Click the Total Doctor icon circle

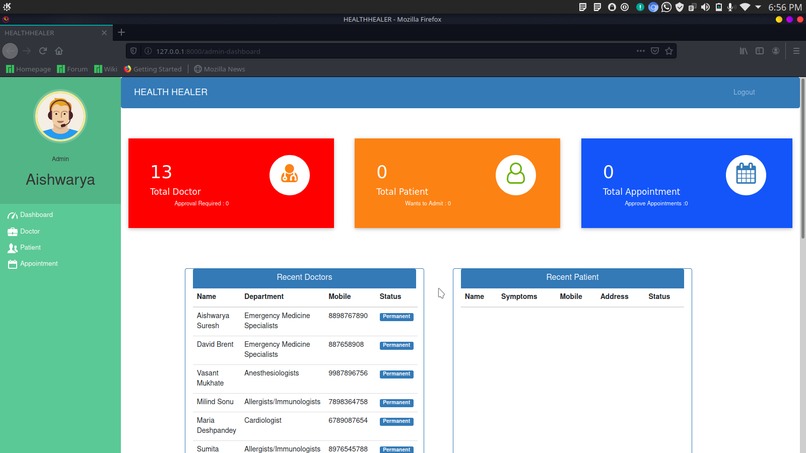(x=289, y=175)
